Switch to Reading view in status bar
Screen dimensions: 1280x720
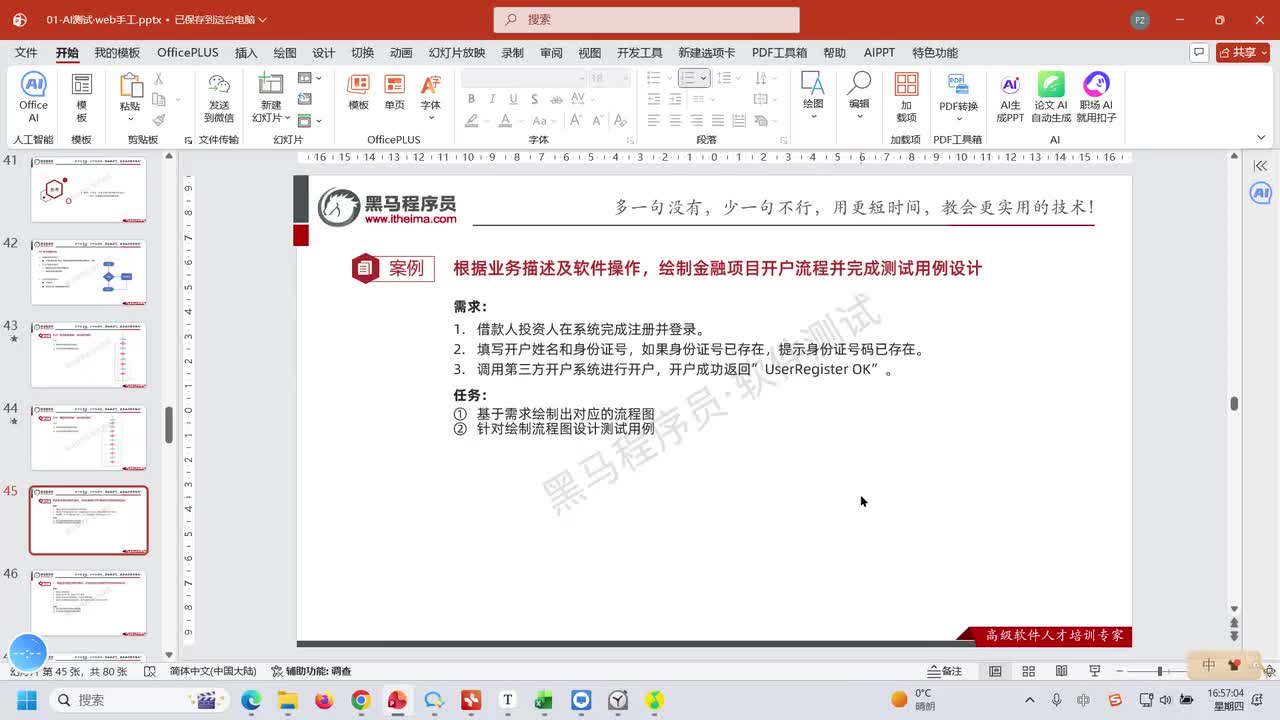pyautogui.click(x=1061, y=671)
